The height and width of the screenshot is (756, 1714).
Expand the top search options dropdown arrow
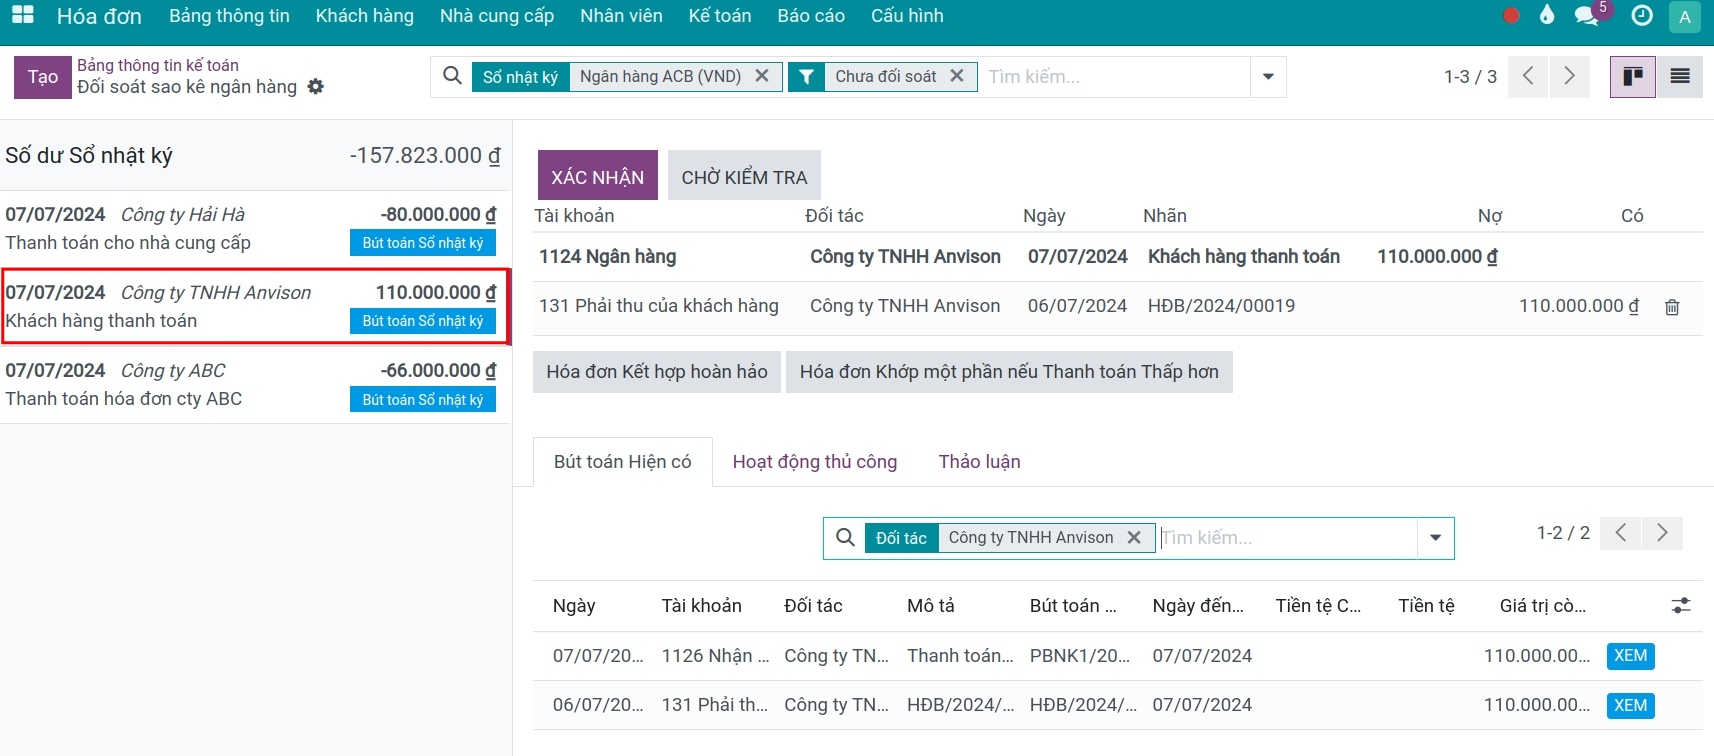coord(1268,77)
